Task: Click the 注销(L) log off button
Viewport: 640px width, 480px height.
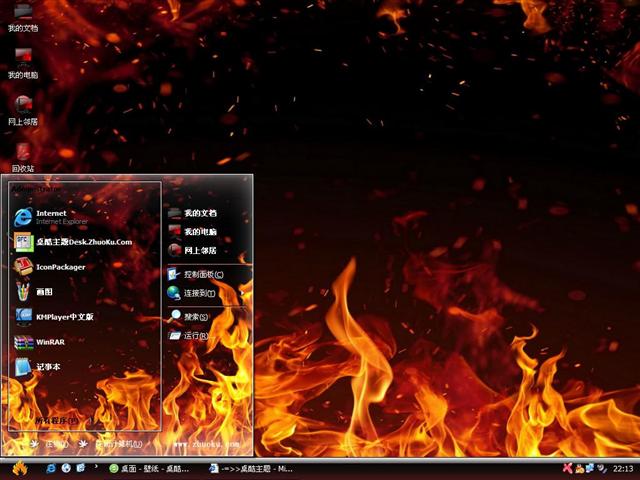Action: coord(50,444)
